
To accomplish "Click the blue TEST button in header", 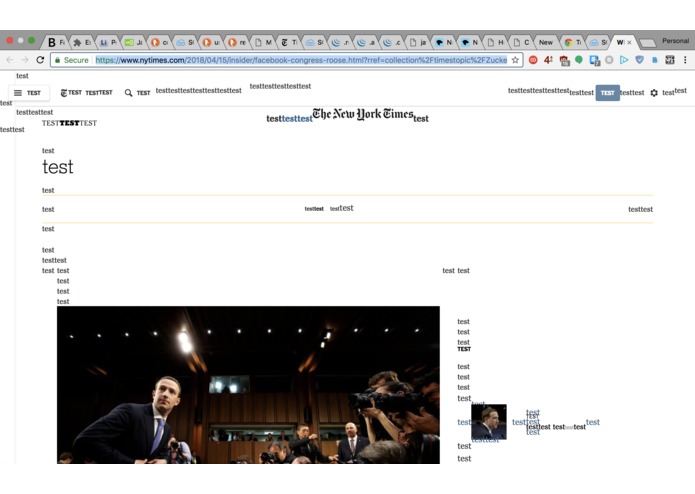I will click(607, 93).
